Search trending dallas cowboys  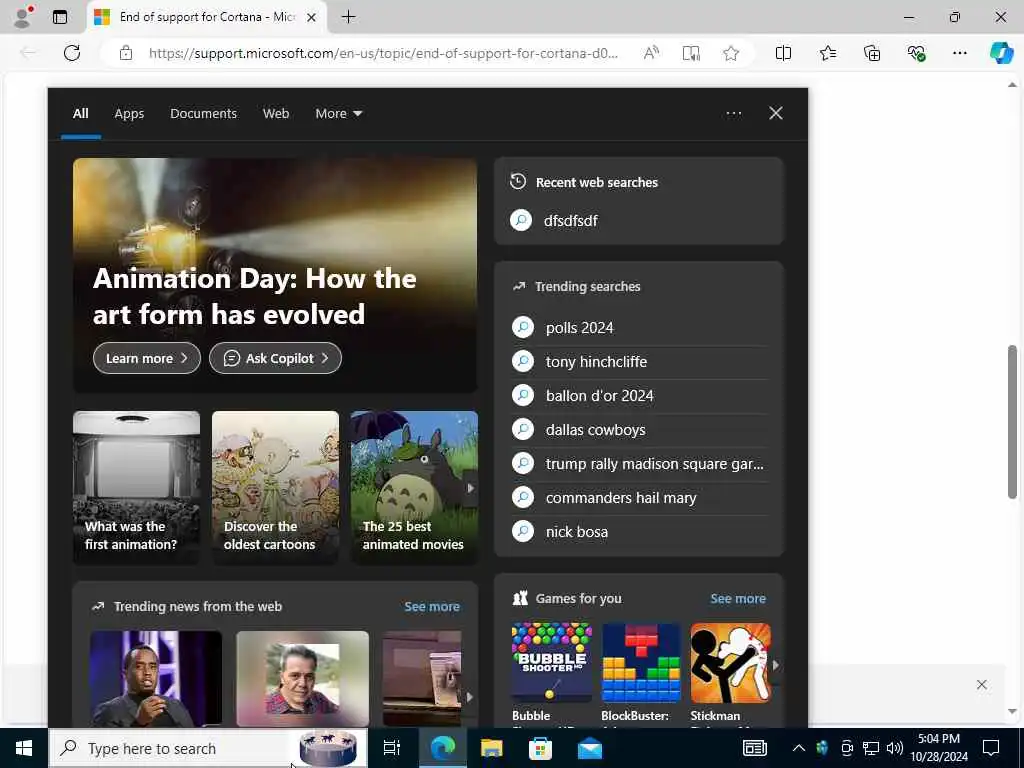click(x=639, y=429)
